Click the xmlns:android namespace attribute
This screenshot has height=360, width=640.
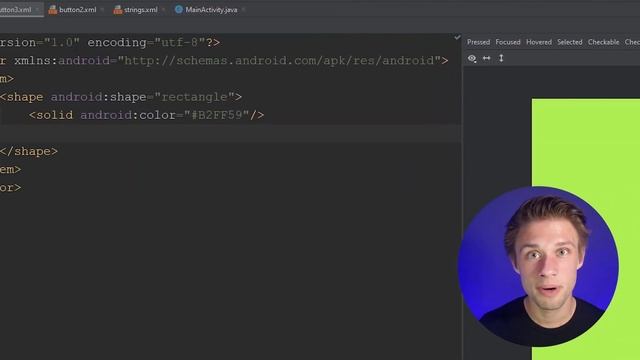(62, 61)
